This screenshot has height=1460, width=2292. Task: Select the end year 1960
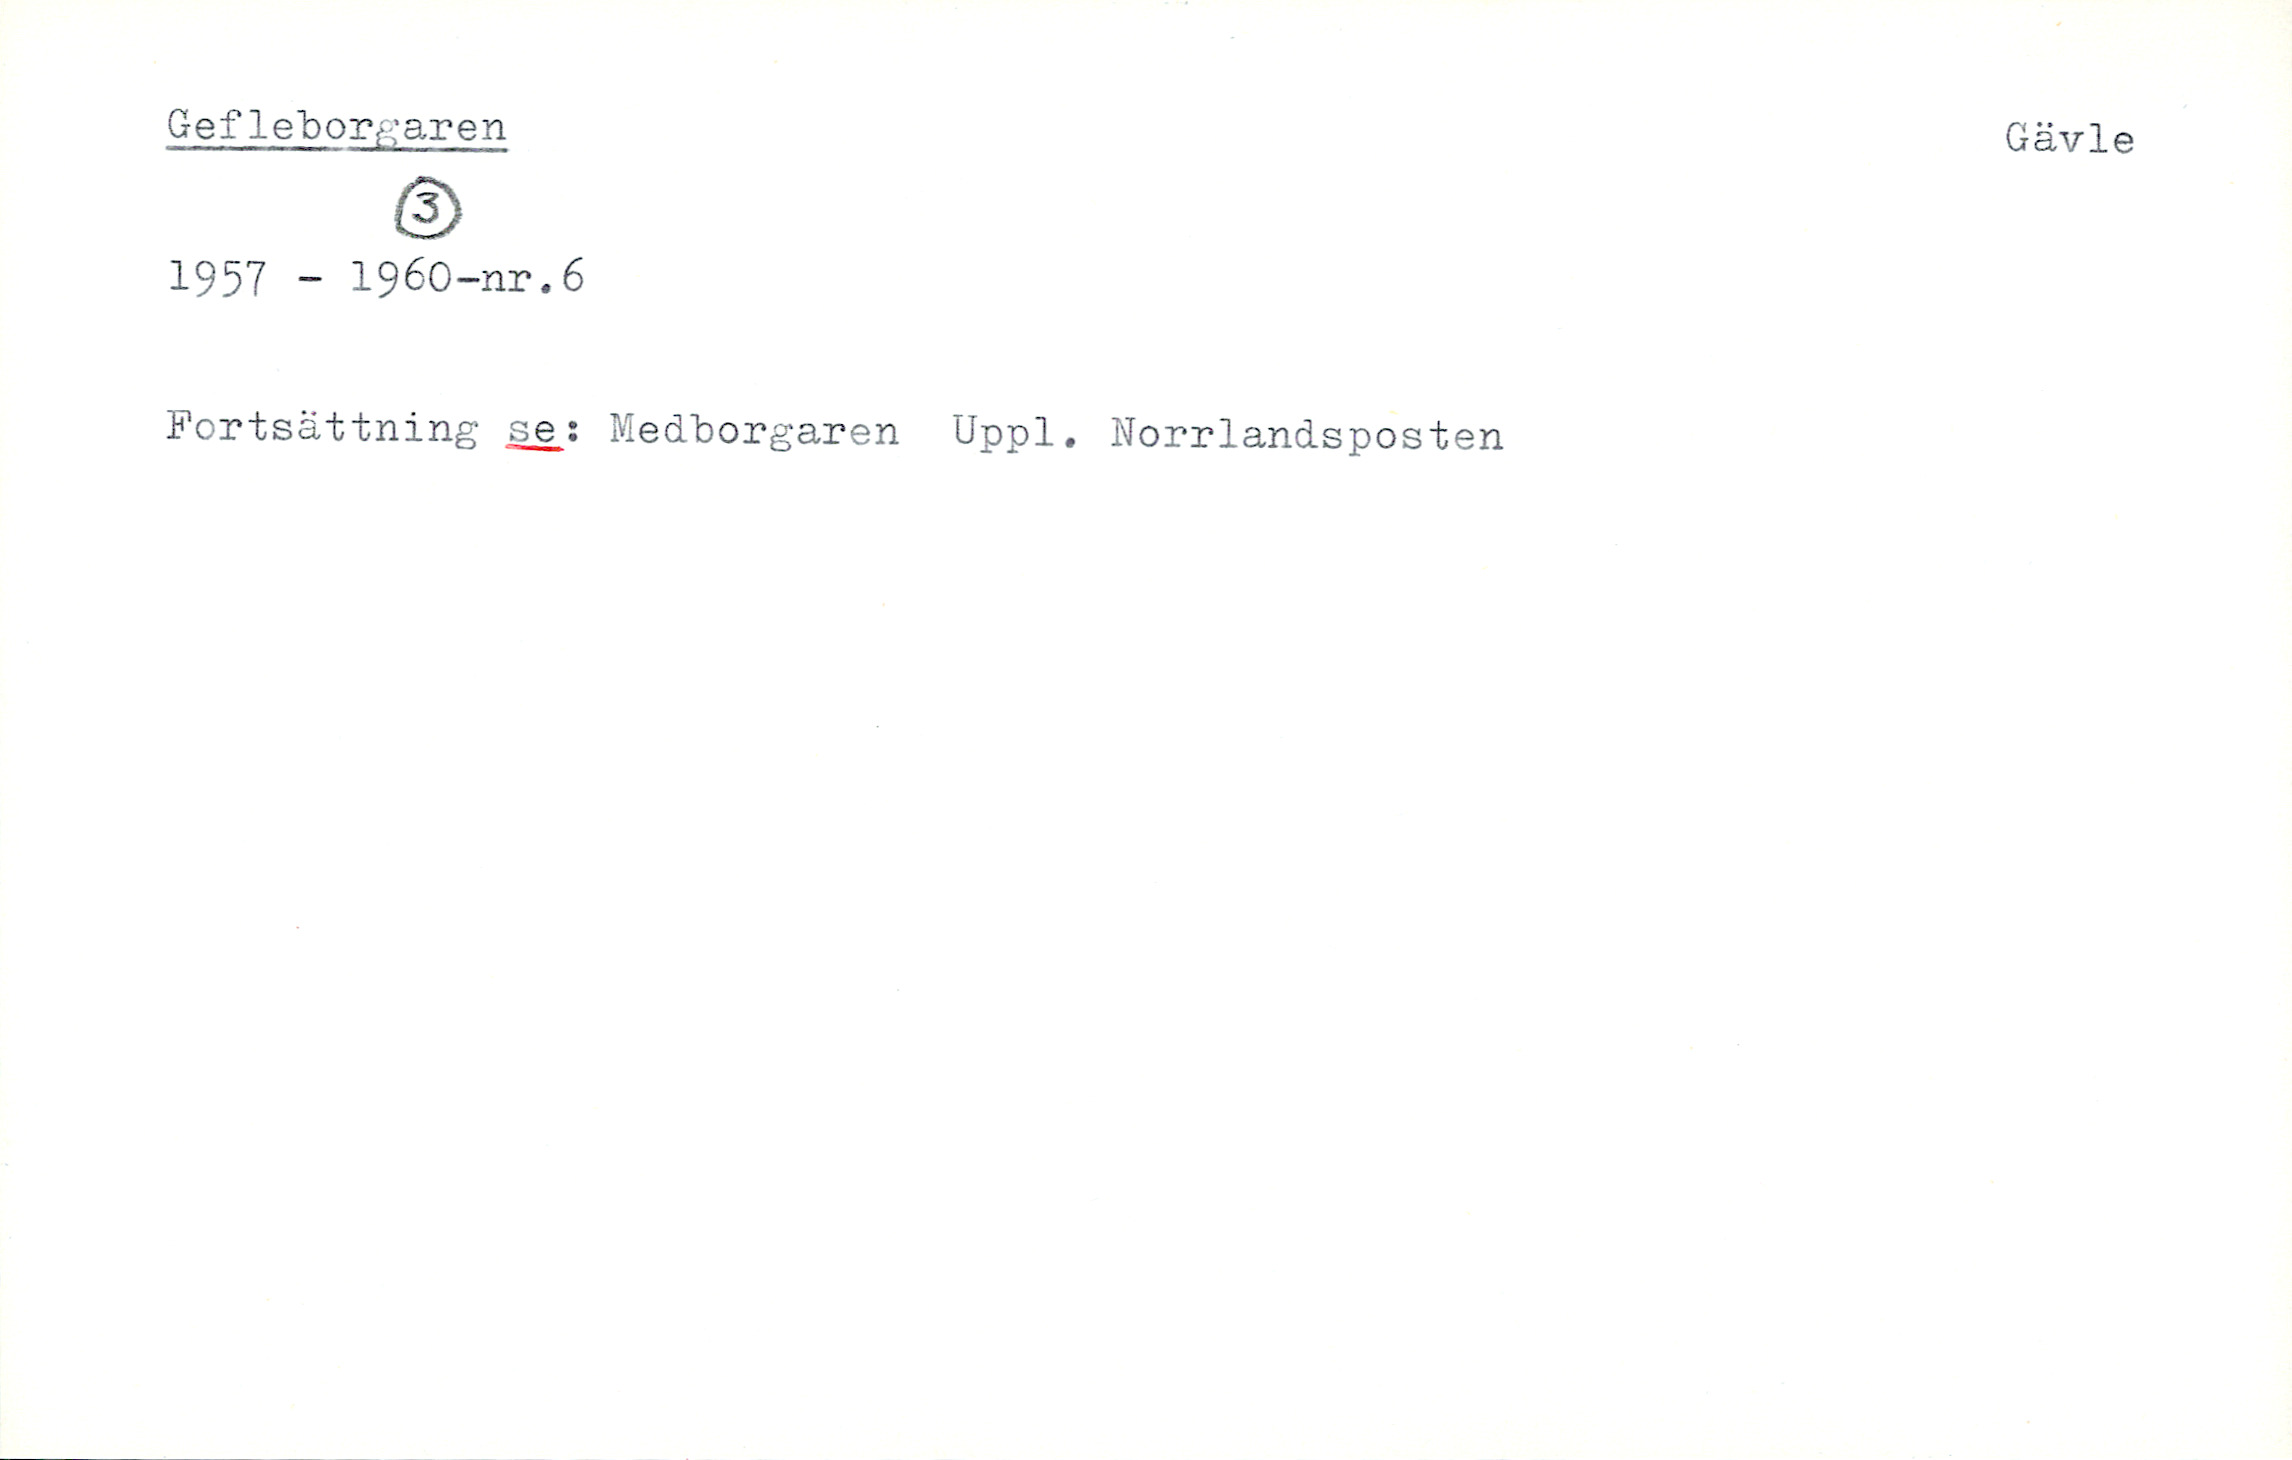pos(401,277)
